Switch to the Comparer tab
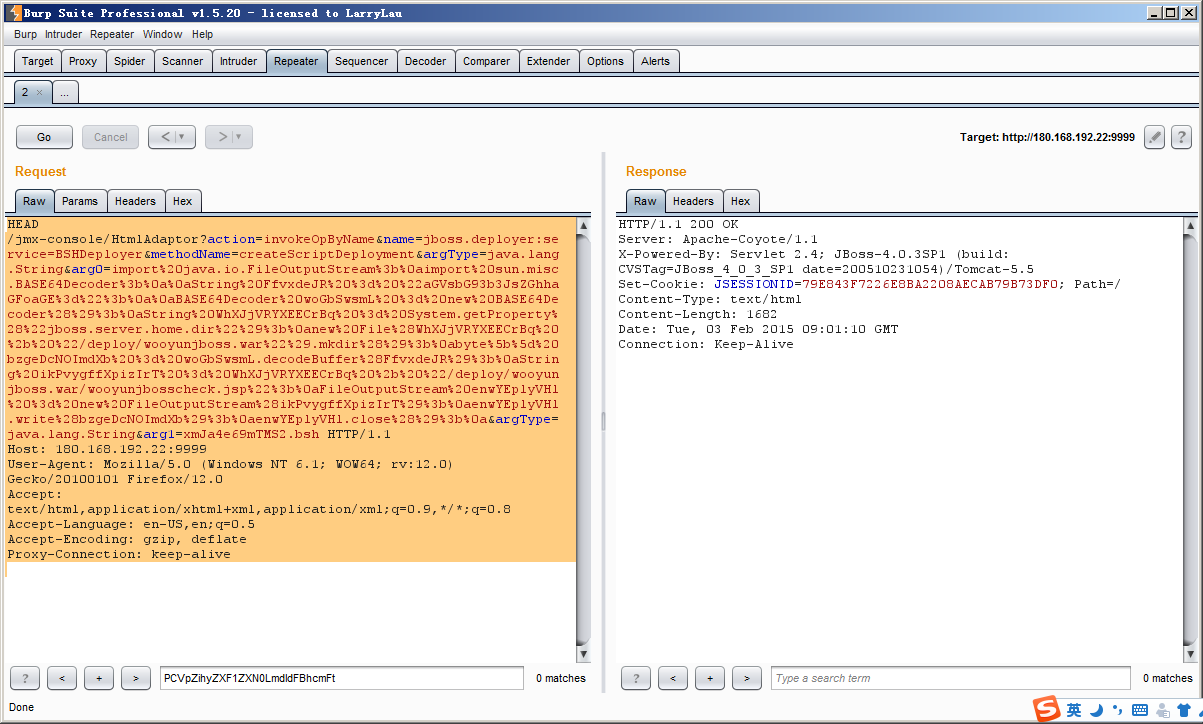The width and height of the screenshot is (1203, 724). [x=487, y=61]
